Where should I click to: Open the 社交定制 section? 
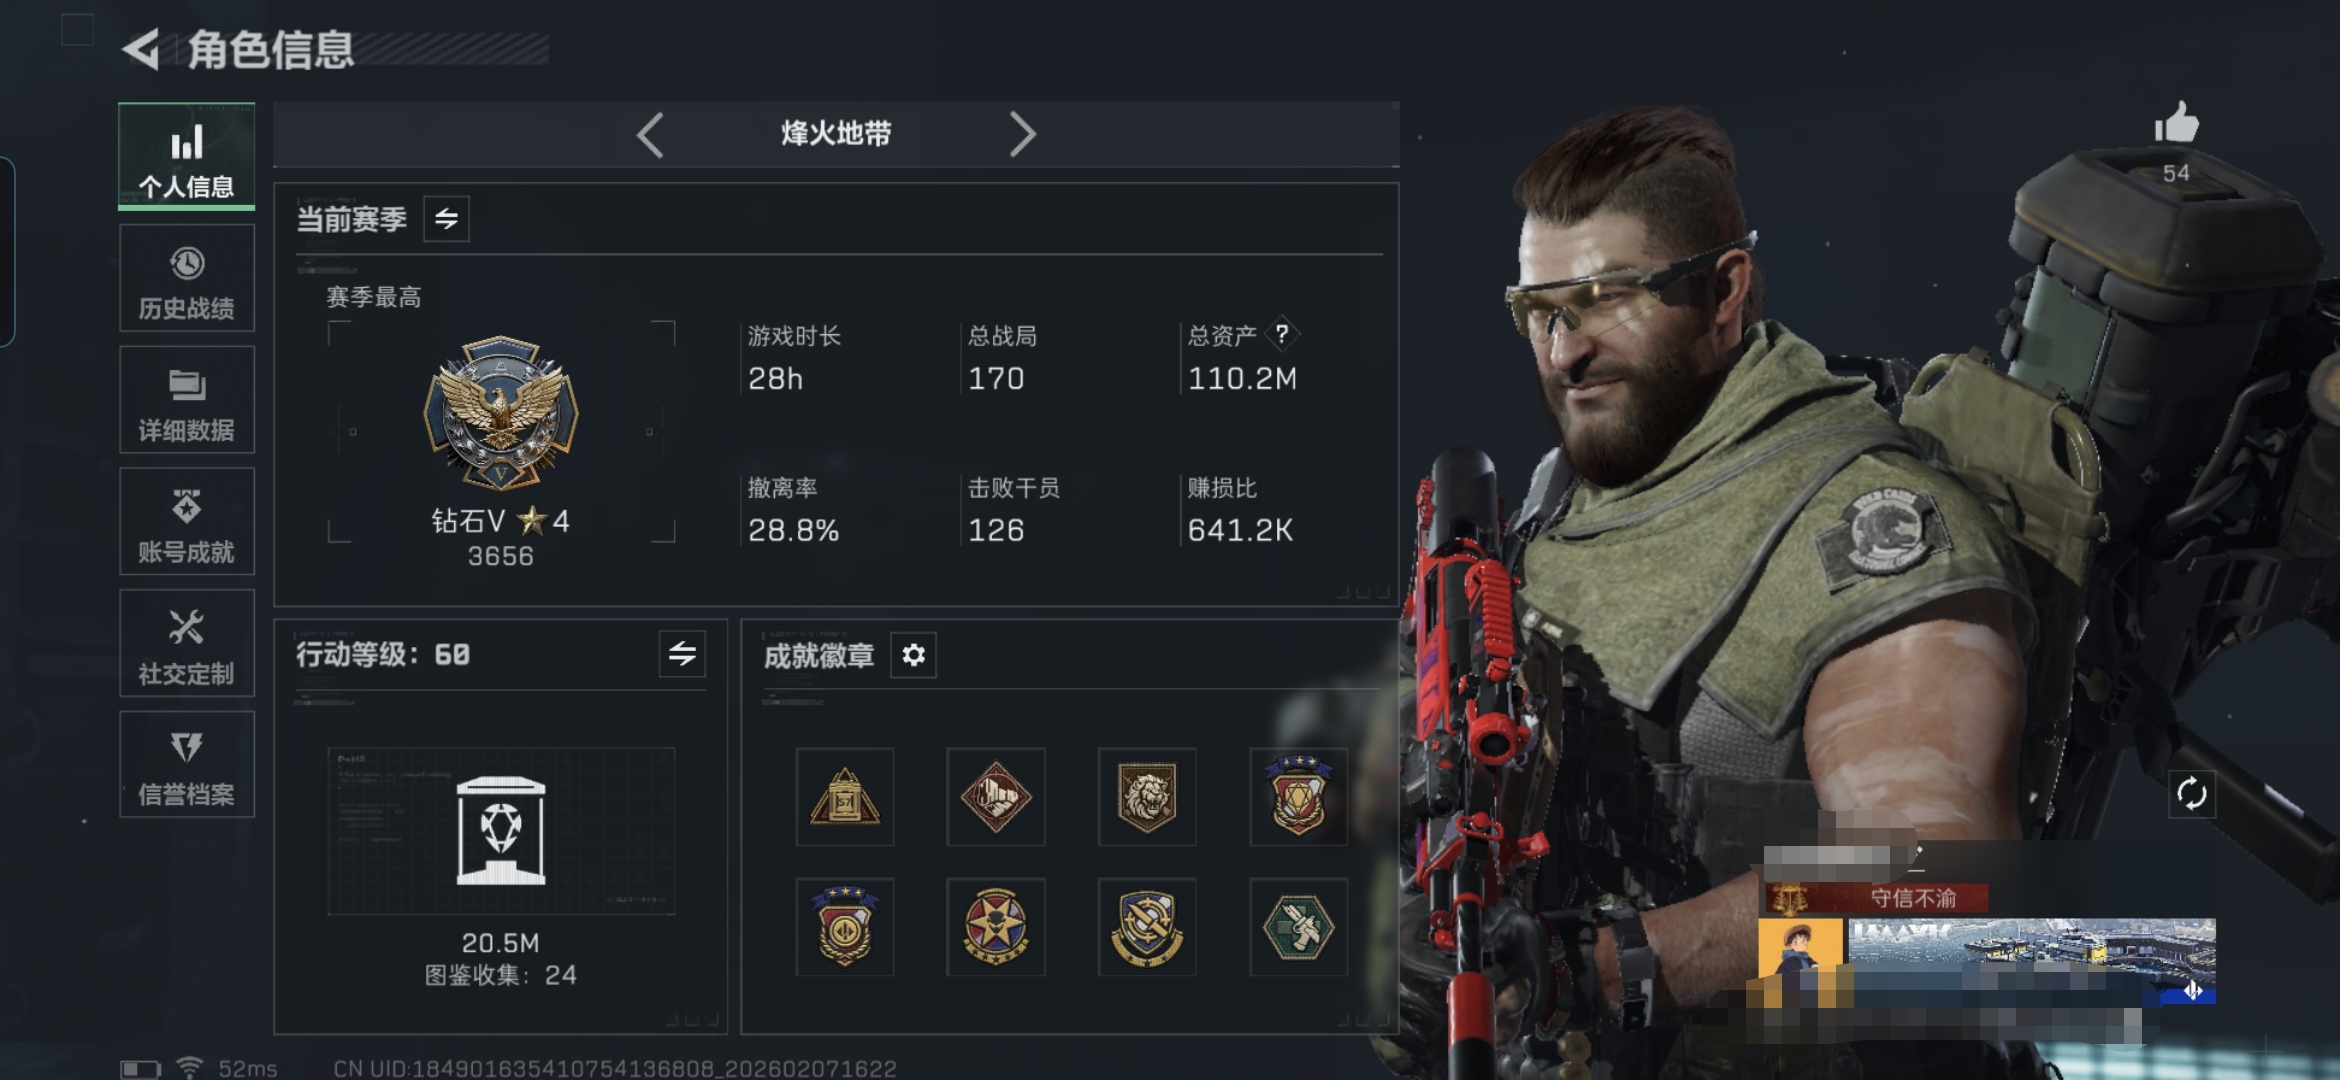[x=187, y=643]
